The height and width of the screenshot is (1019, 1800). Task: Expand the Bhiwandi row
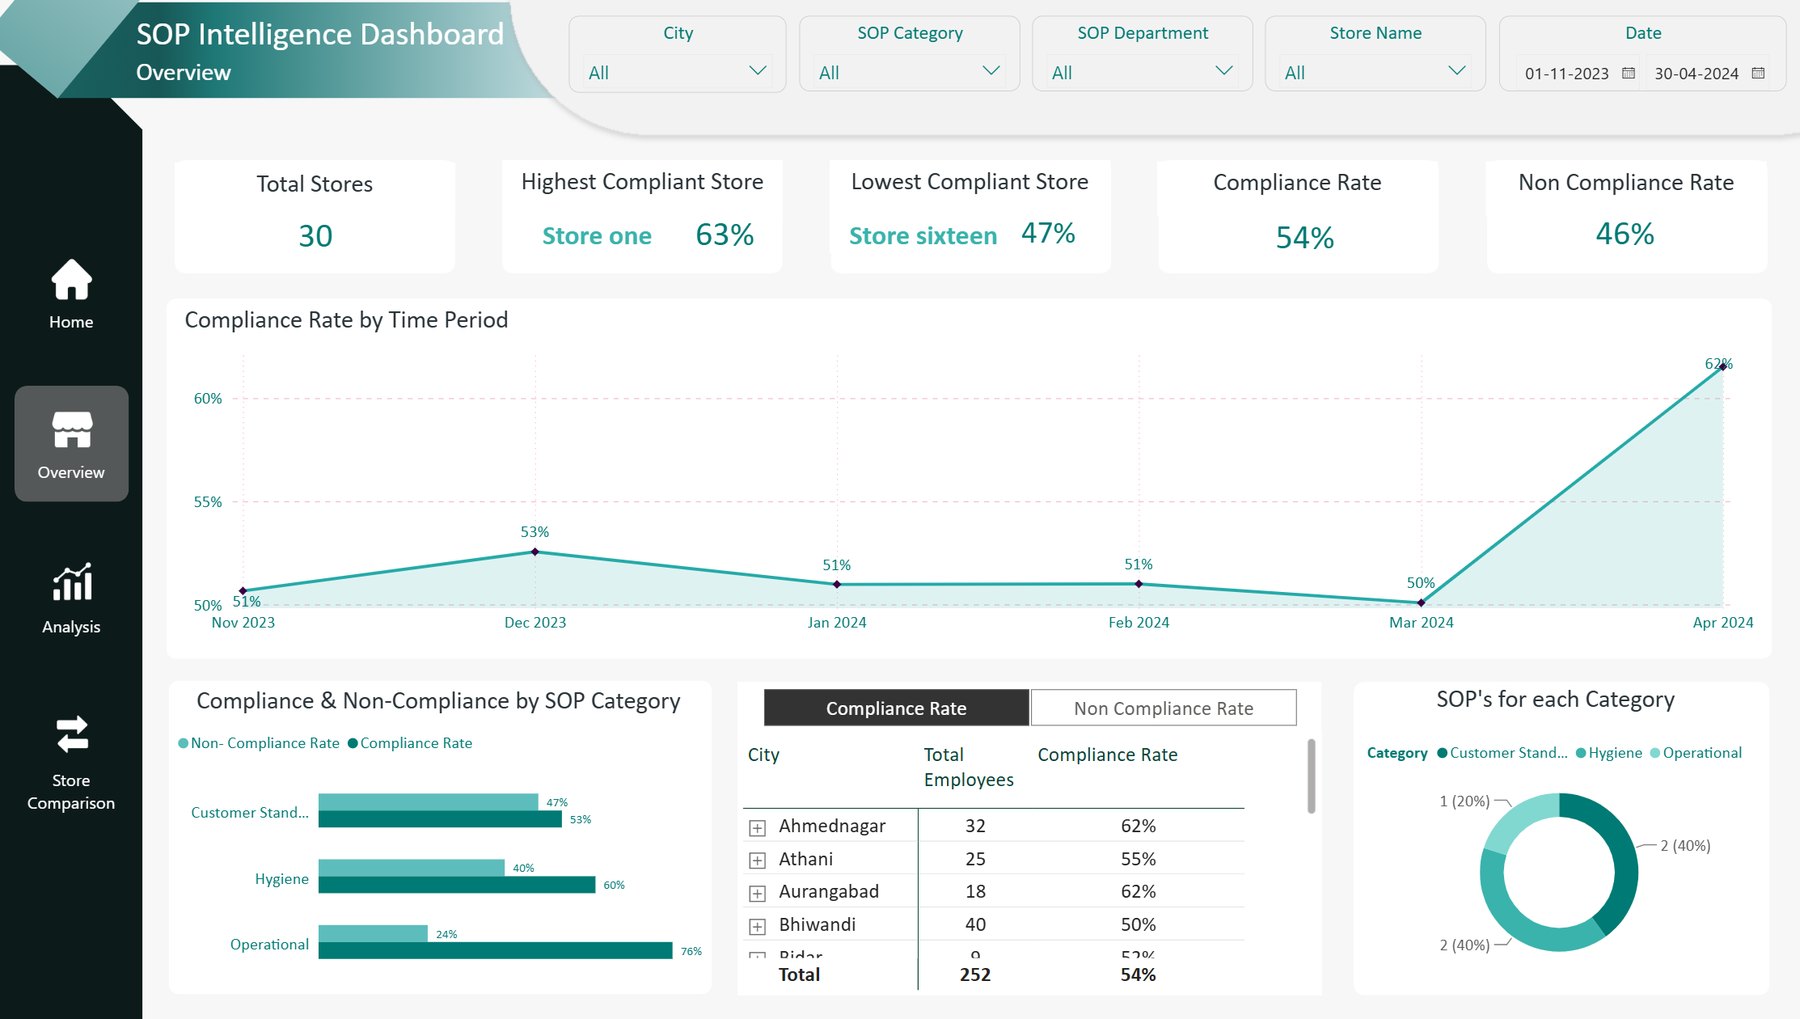tap(757, 926)
